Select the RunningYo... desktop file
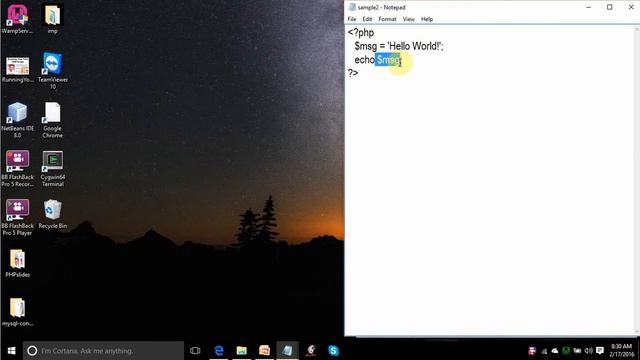 coord(17,69)
